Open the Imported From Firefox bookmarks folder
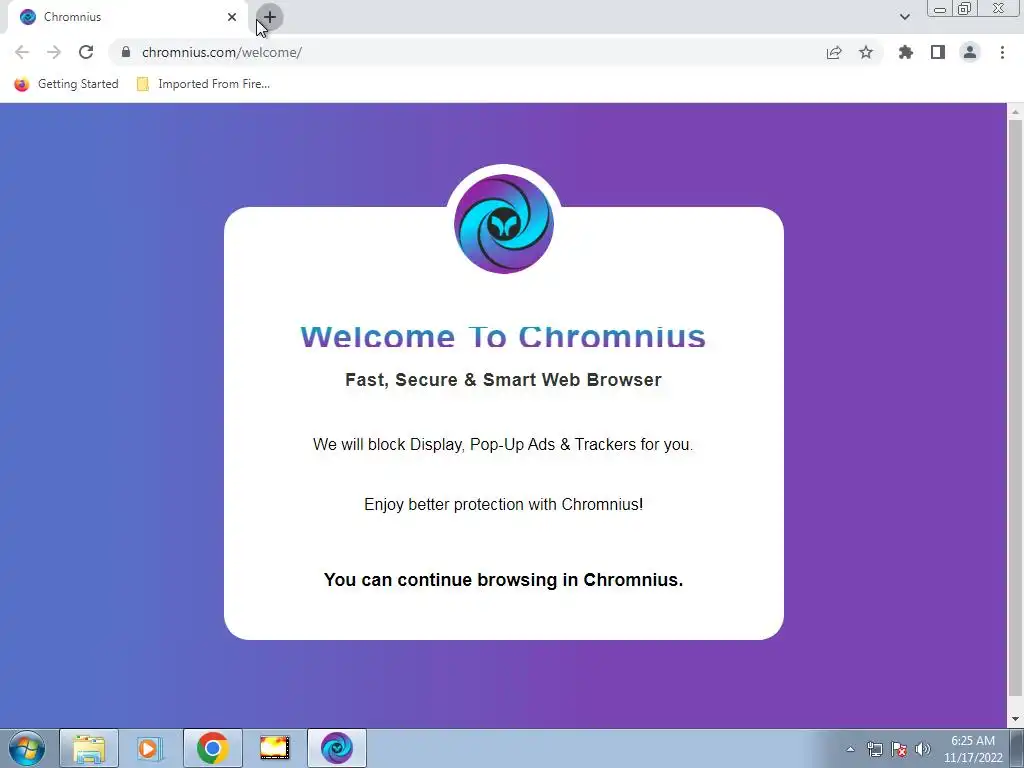Image resolution: width=1024 pixels, height=768 pixels. [x=203, y=84]
